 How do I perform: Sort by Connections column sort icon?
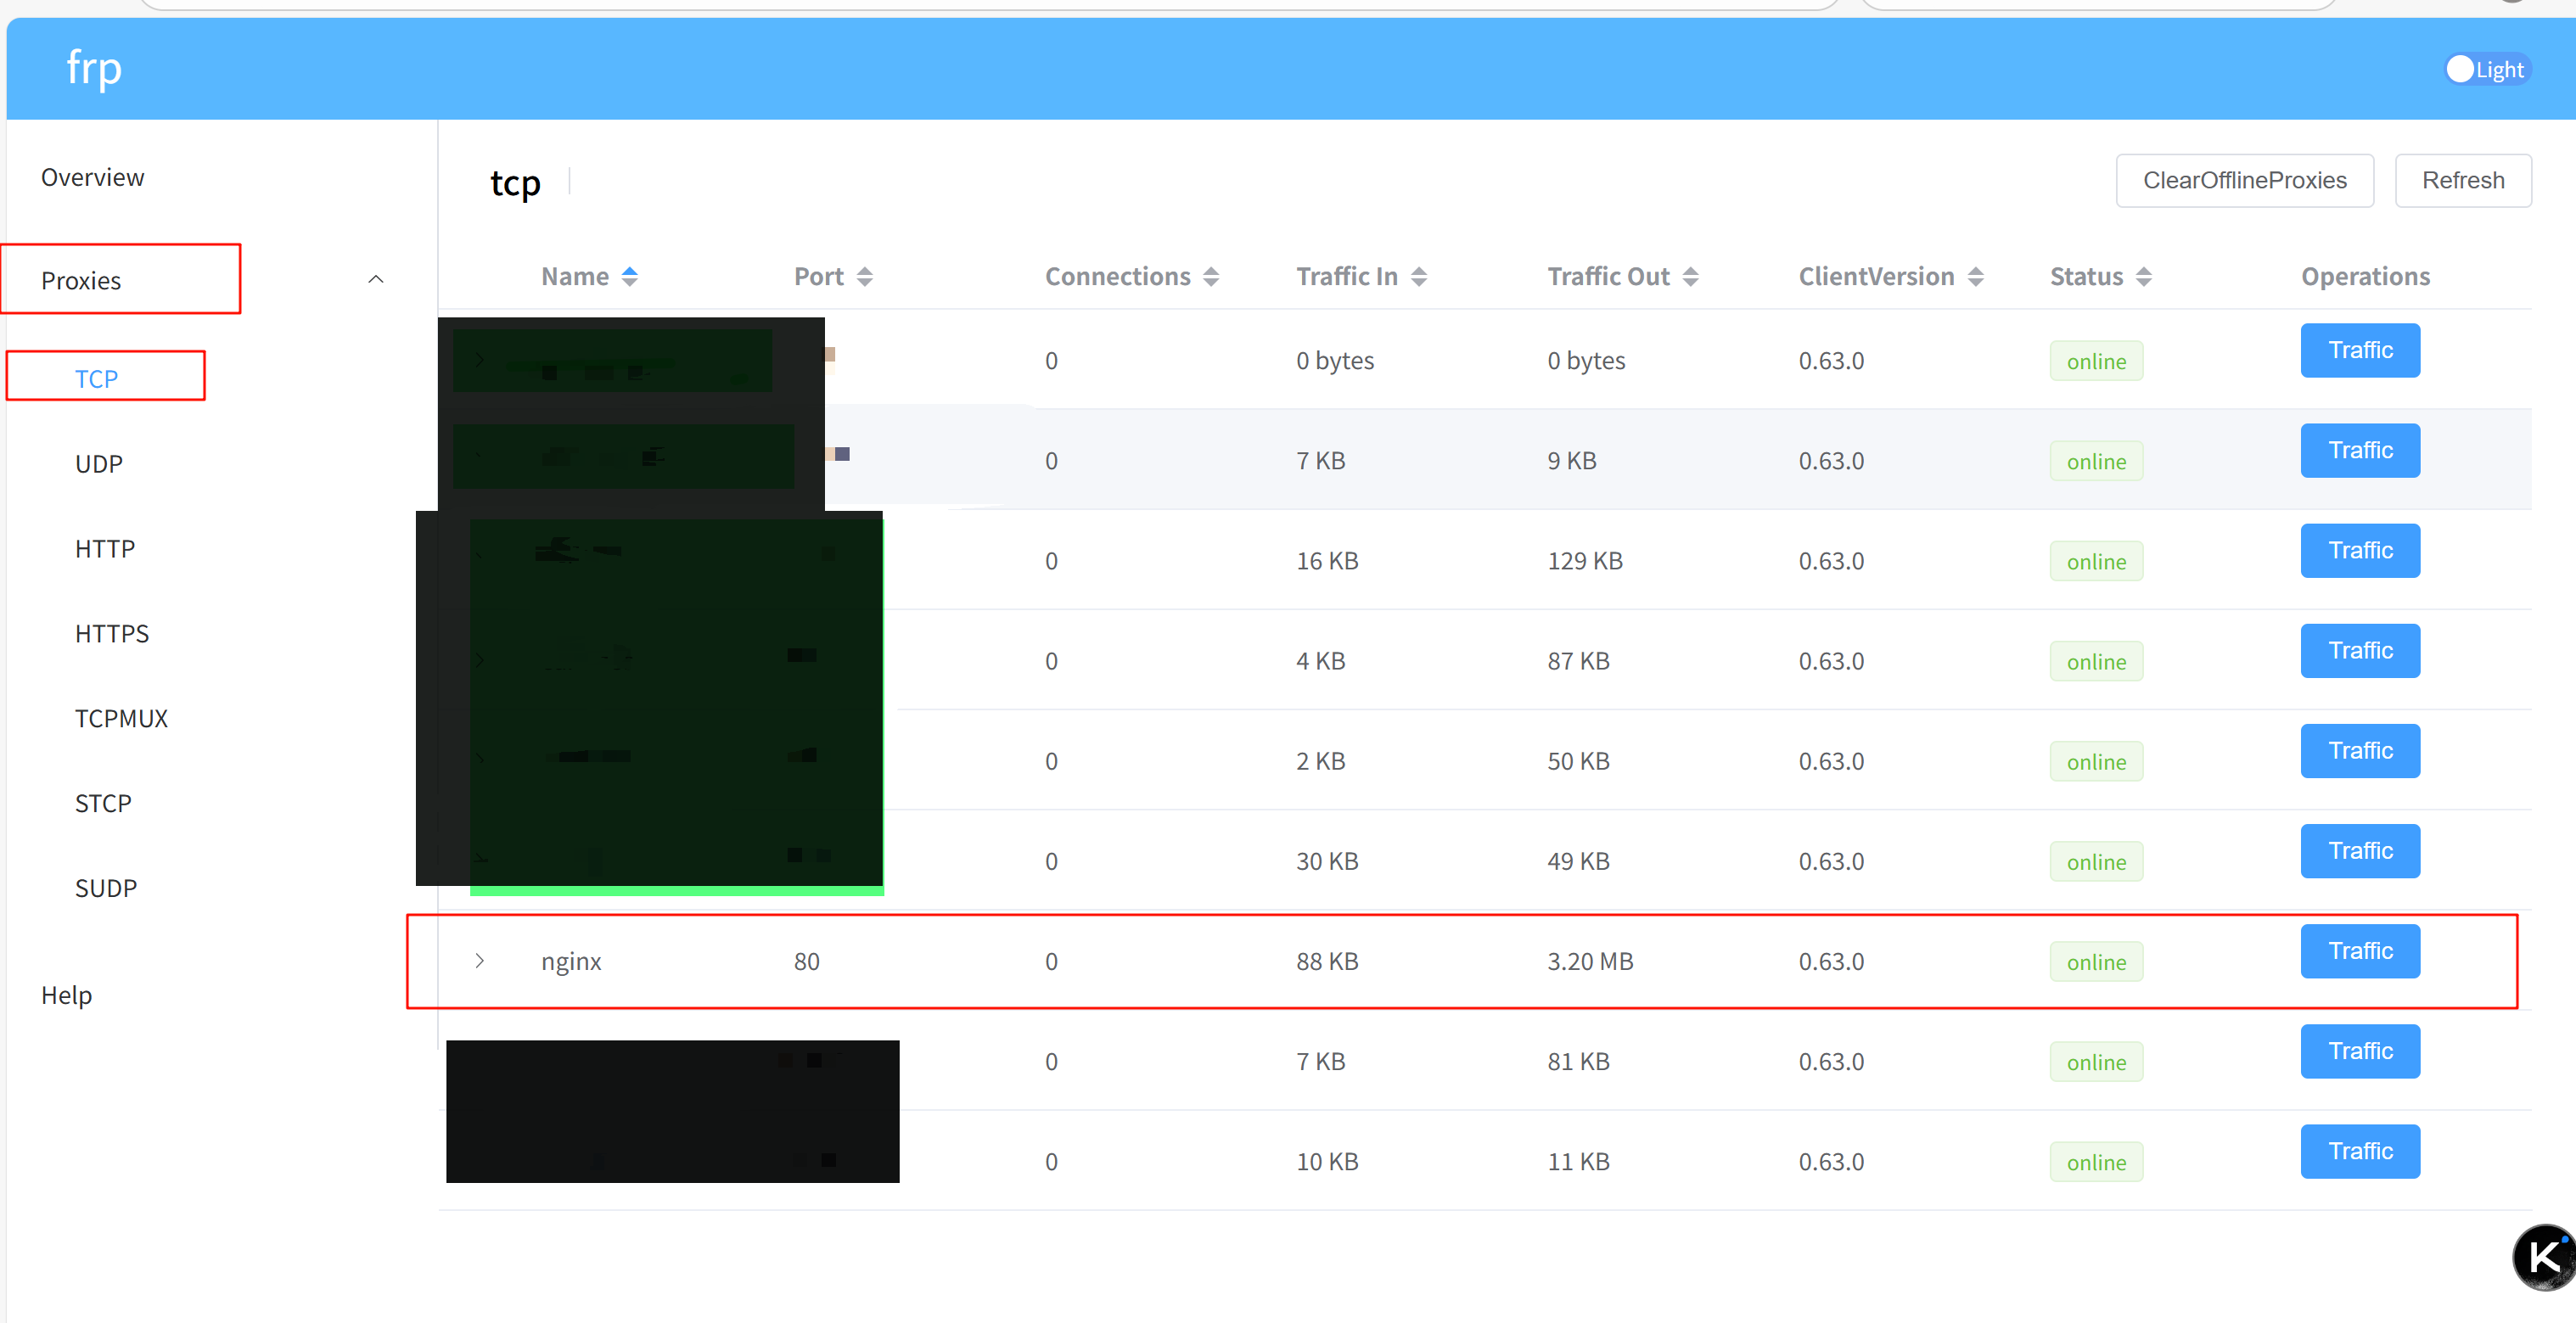pos(1210,277)
